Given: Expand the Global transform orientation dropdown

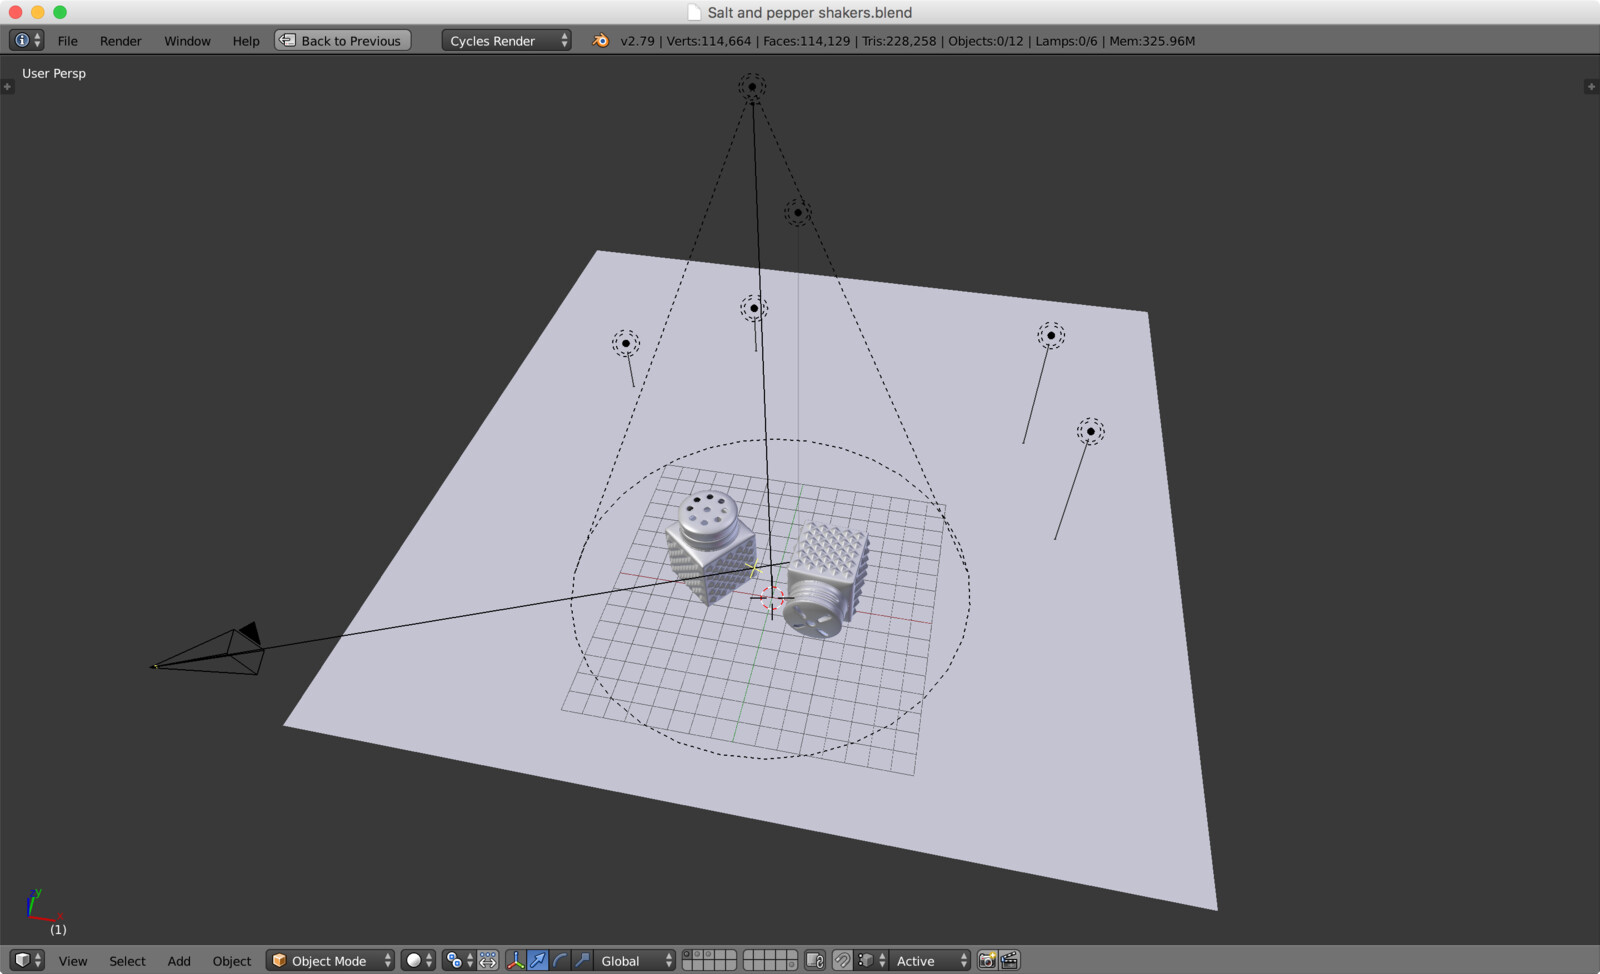Looking at the screenshot, I should coord(636,960).
